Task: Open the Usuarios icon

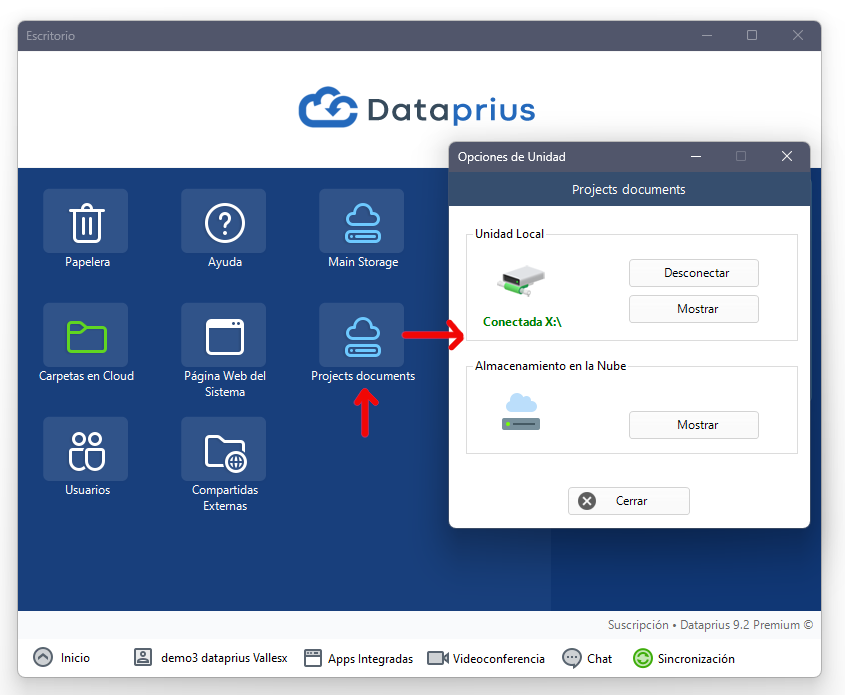Action: pyautogui.click(x=86, y=450)
